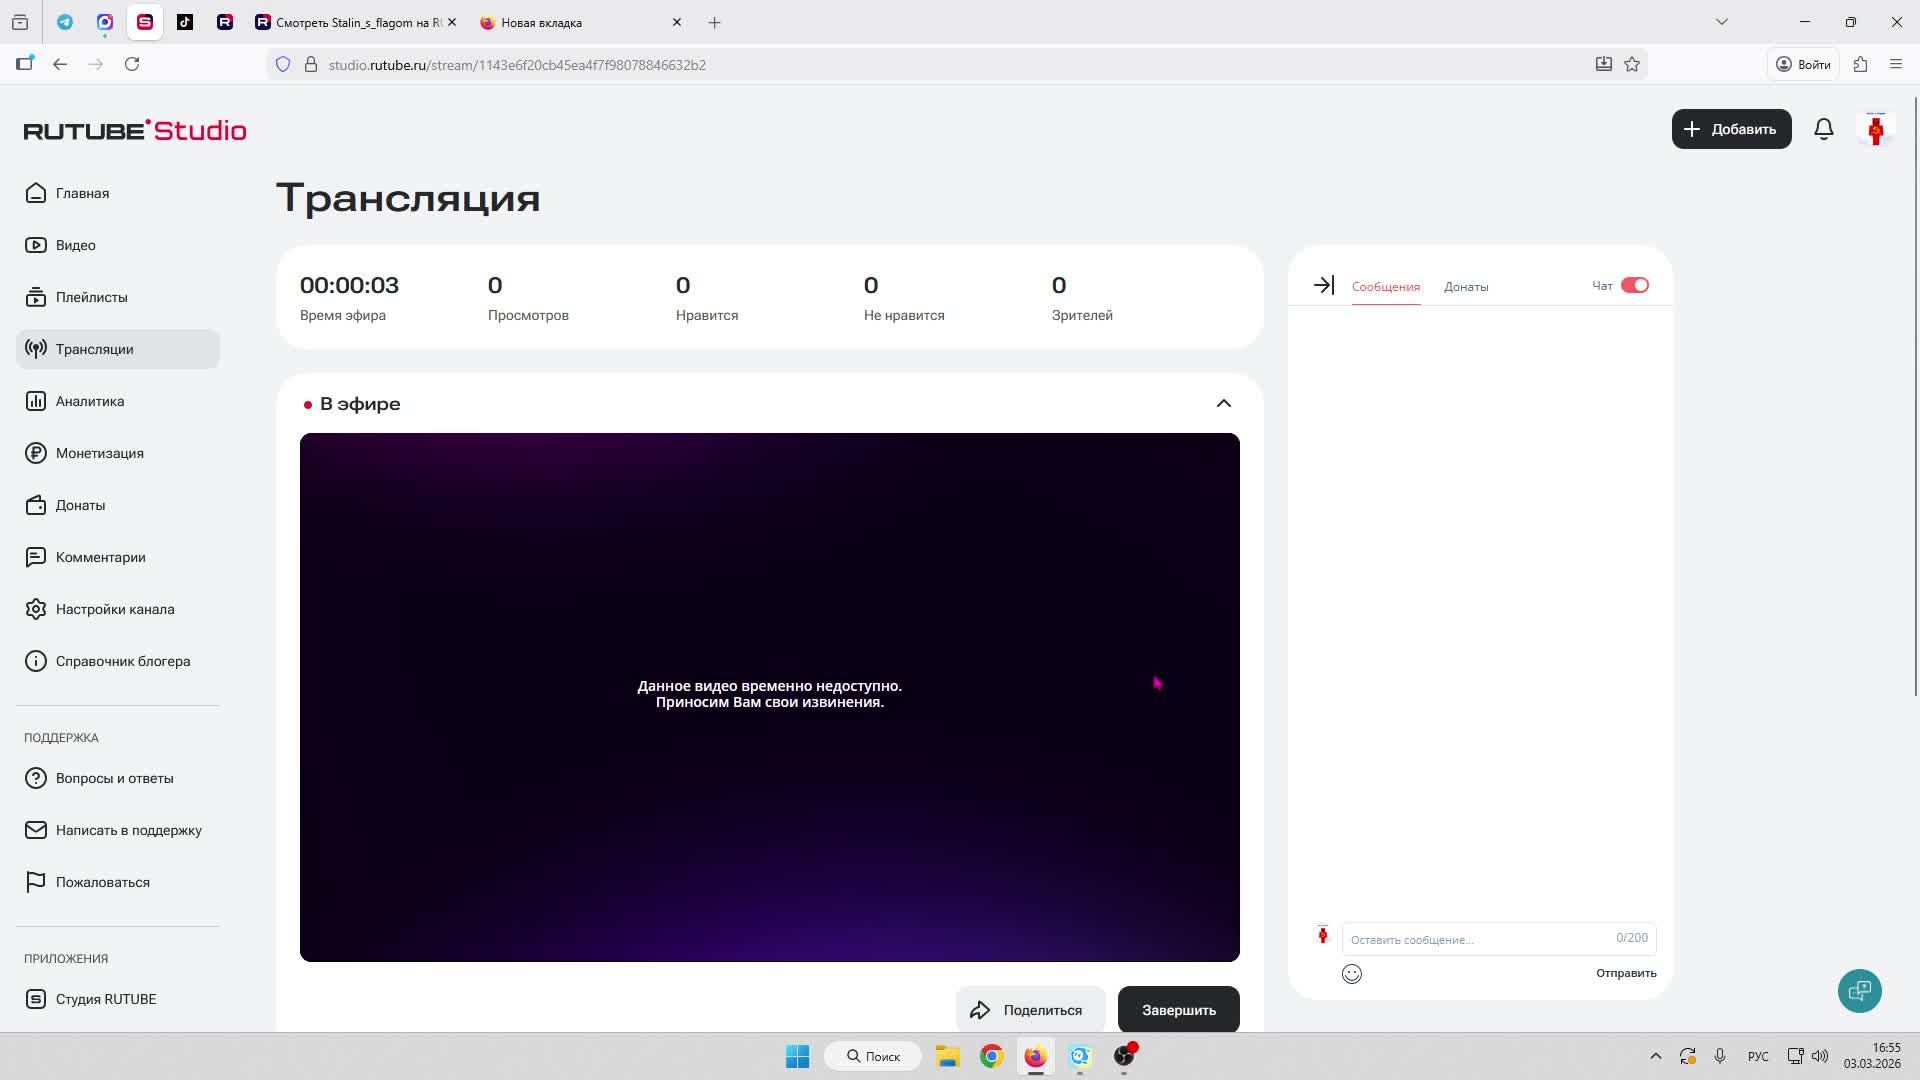
Task: Open the browser tab list dropdown
Action: [x=1721, y=22]
